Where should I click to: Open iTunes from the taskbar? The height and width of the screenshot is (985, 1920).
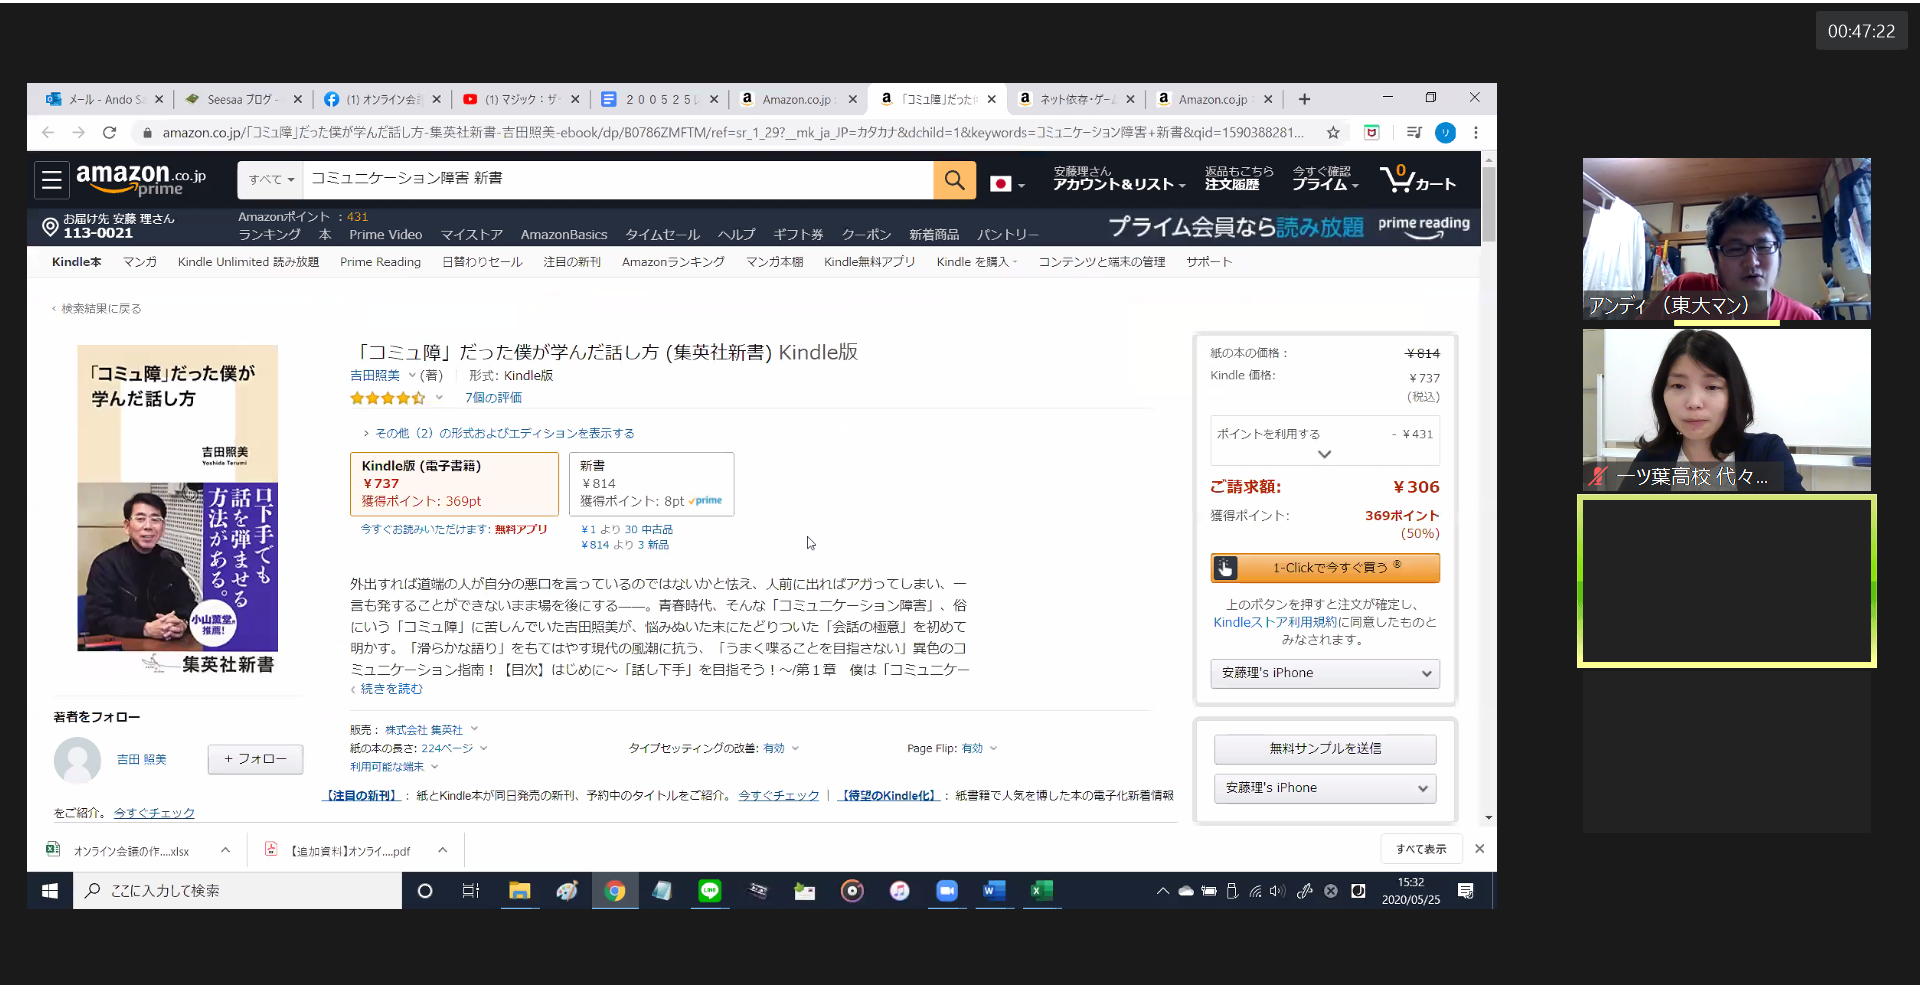[899, 891]
